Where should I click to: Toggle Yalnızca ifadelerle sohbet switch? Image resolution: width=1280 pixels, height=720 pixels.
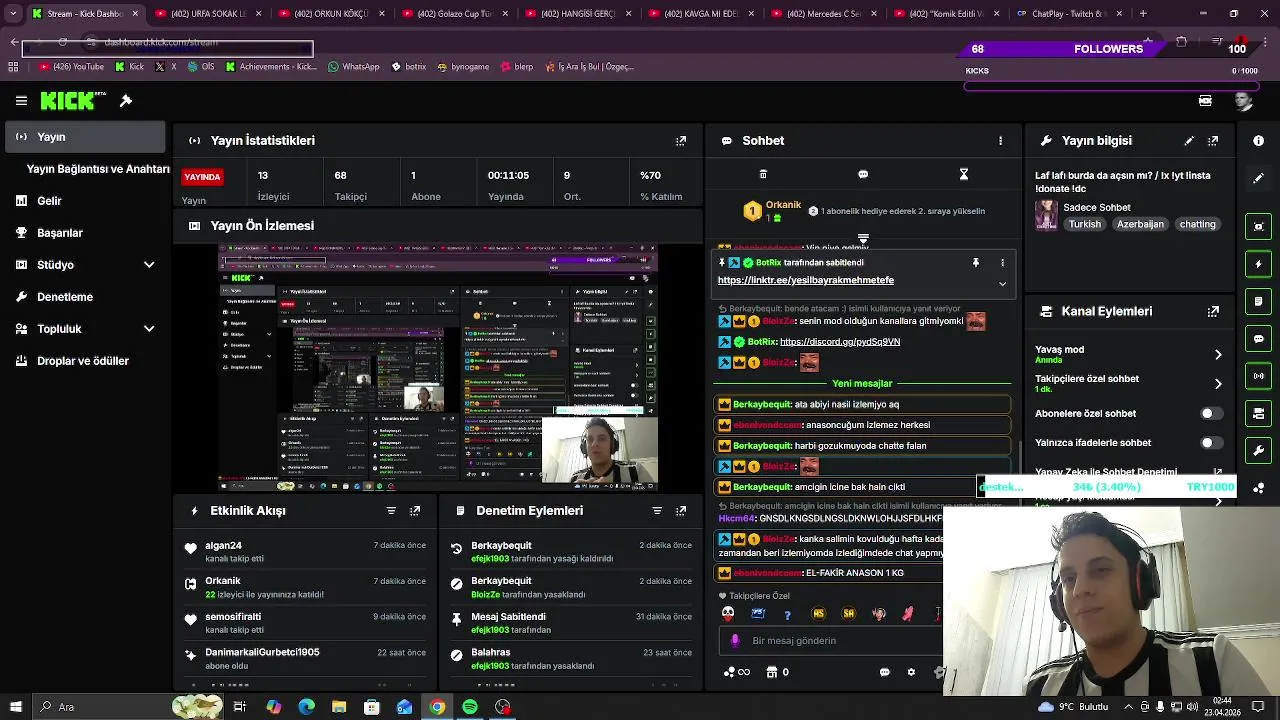tap(1211, 443)
